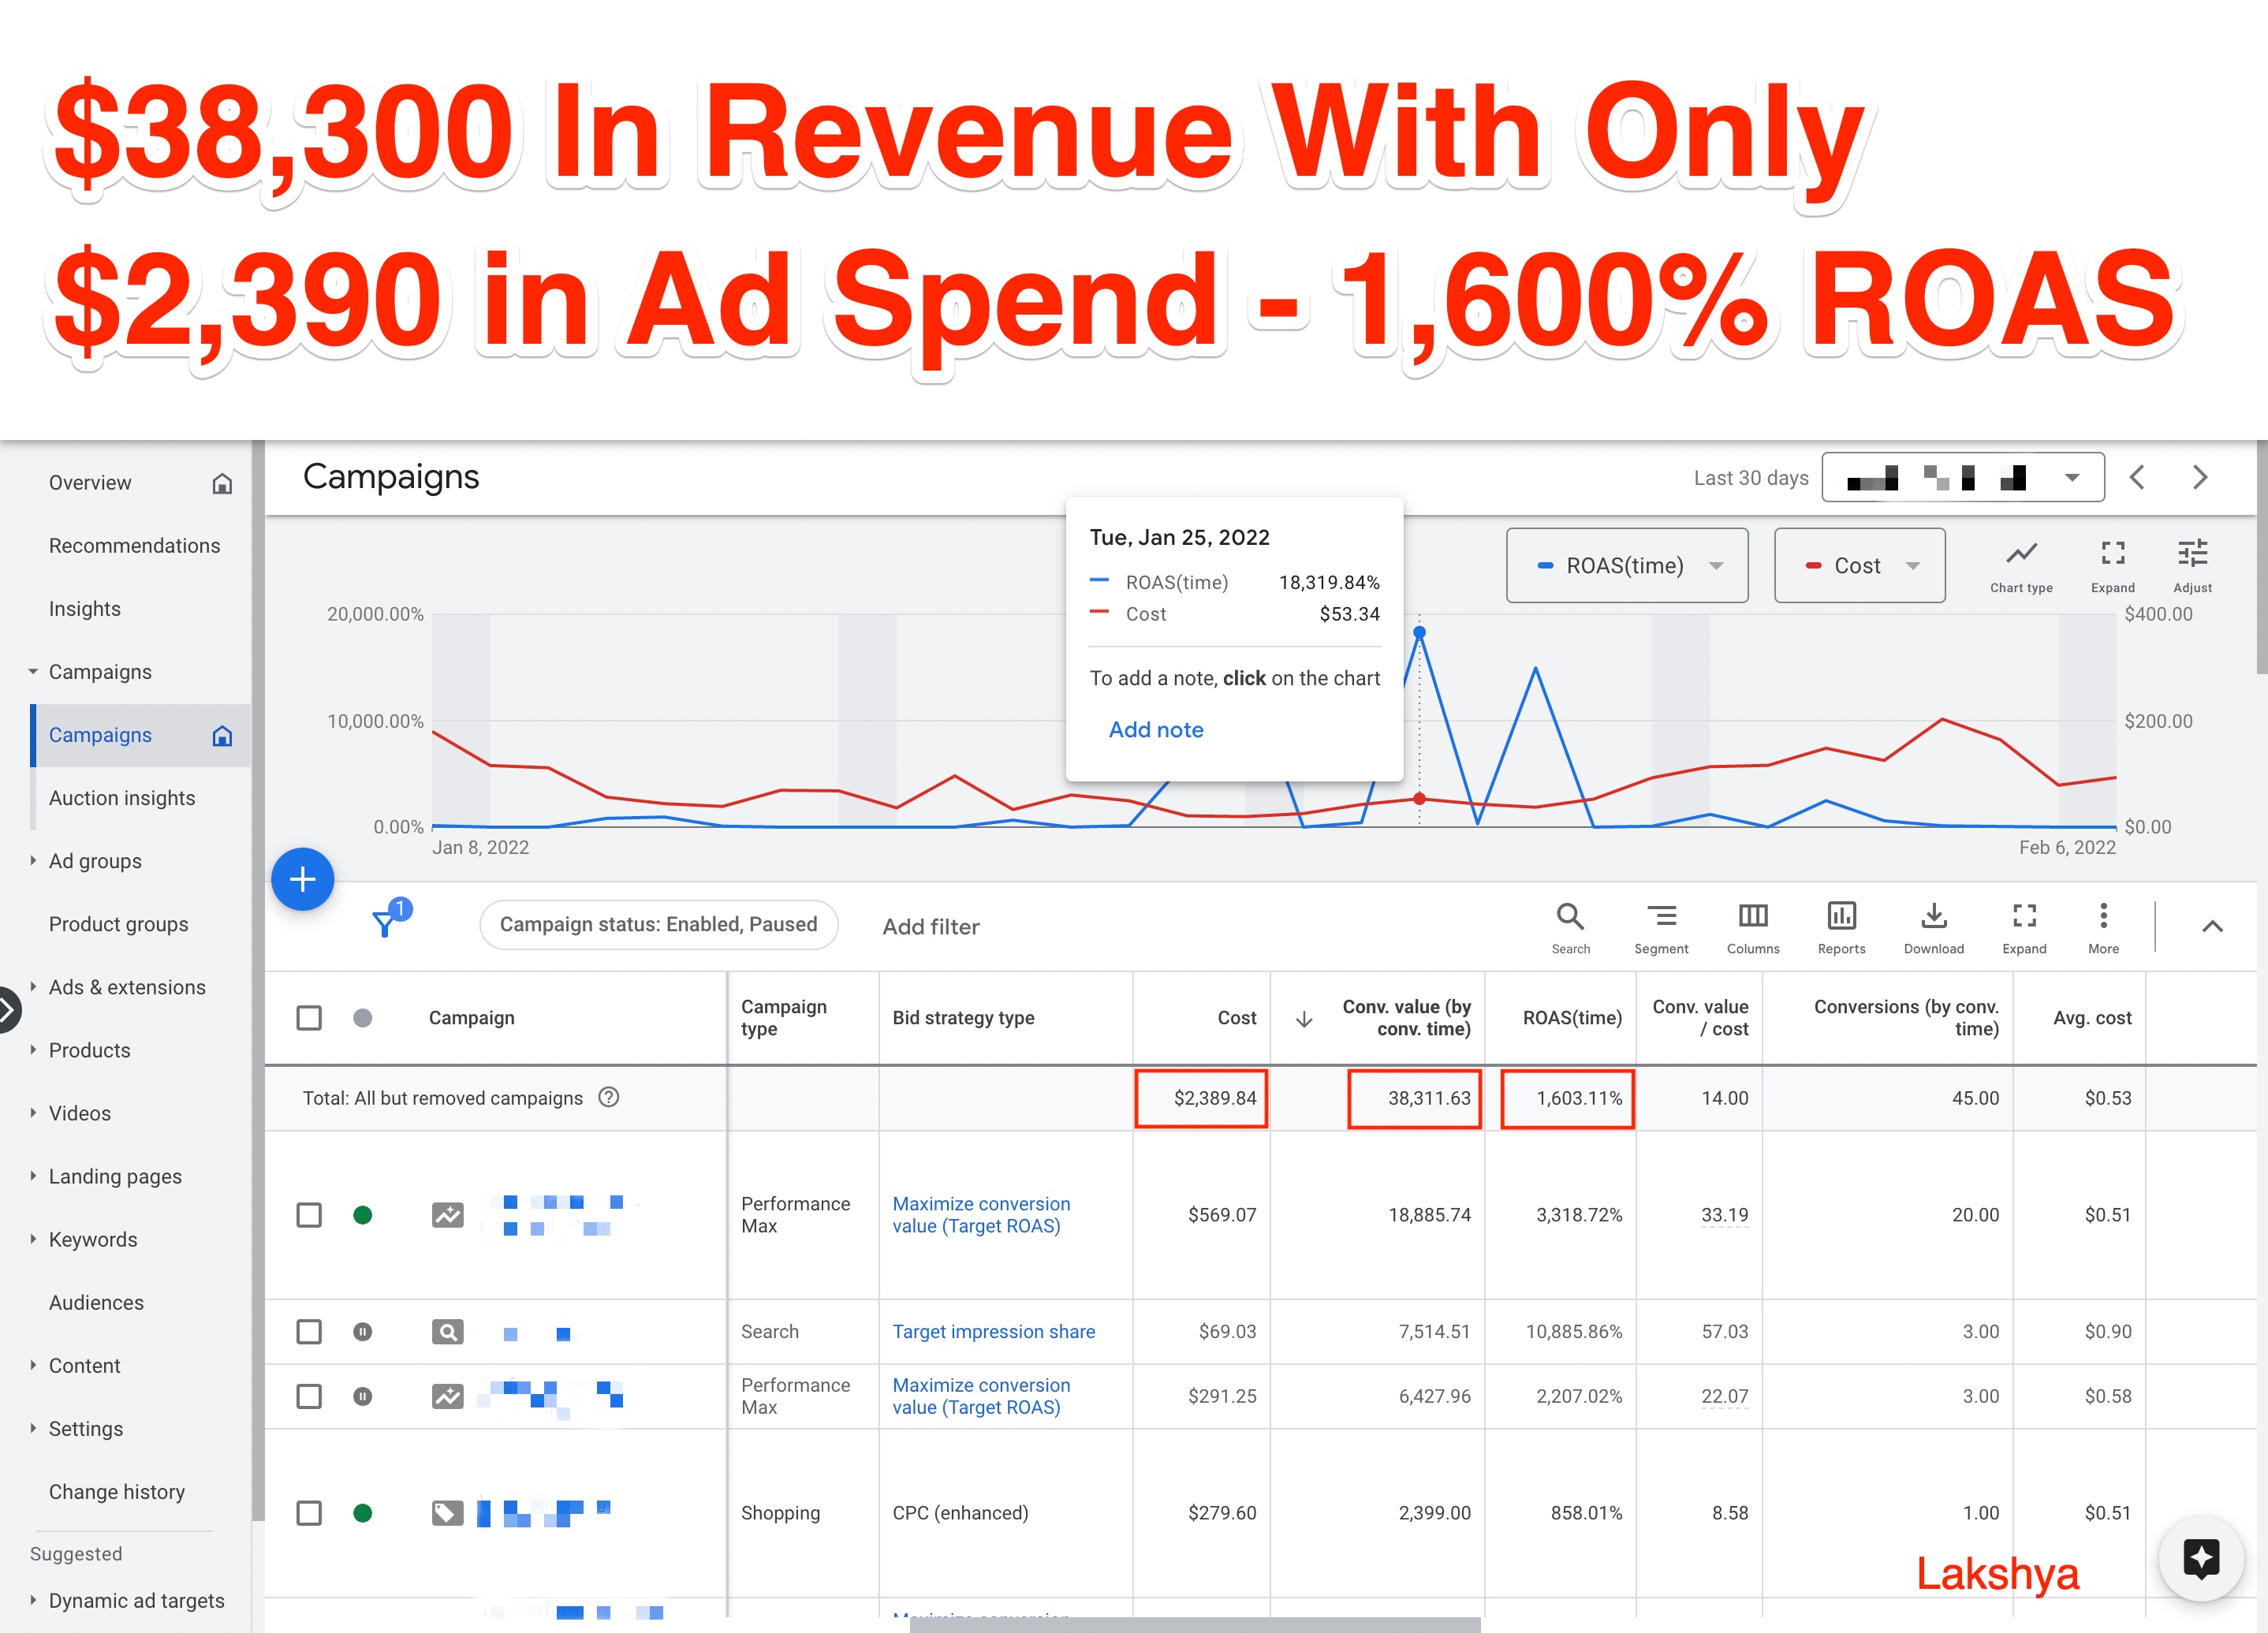The height and width of the screenshot is (1633, 2268).
Task: Open the ROAS(time) metric dropdown
Action: pos(1627,566)
